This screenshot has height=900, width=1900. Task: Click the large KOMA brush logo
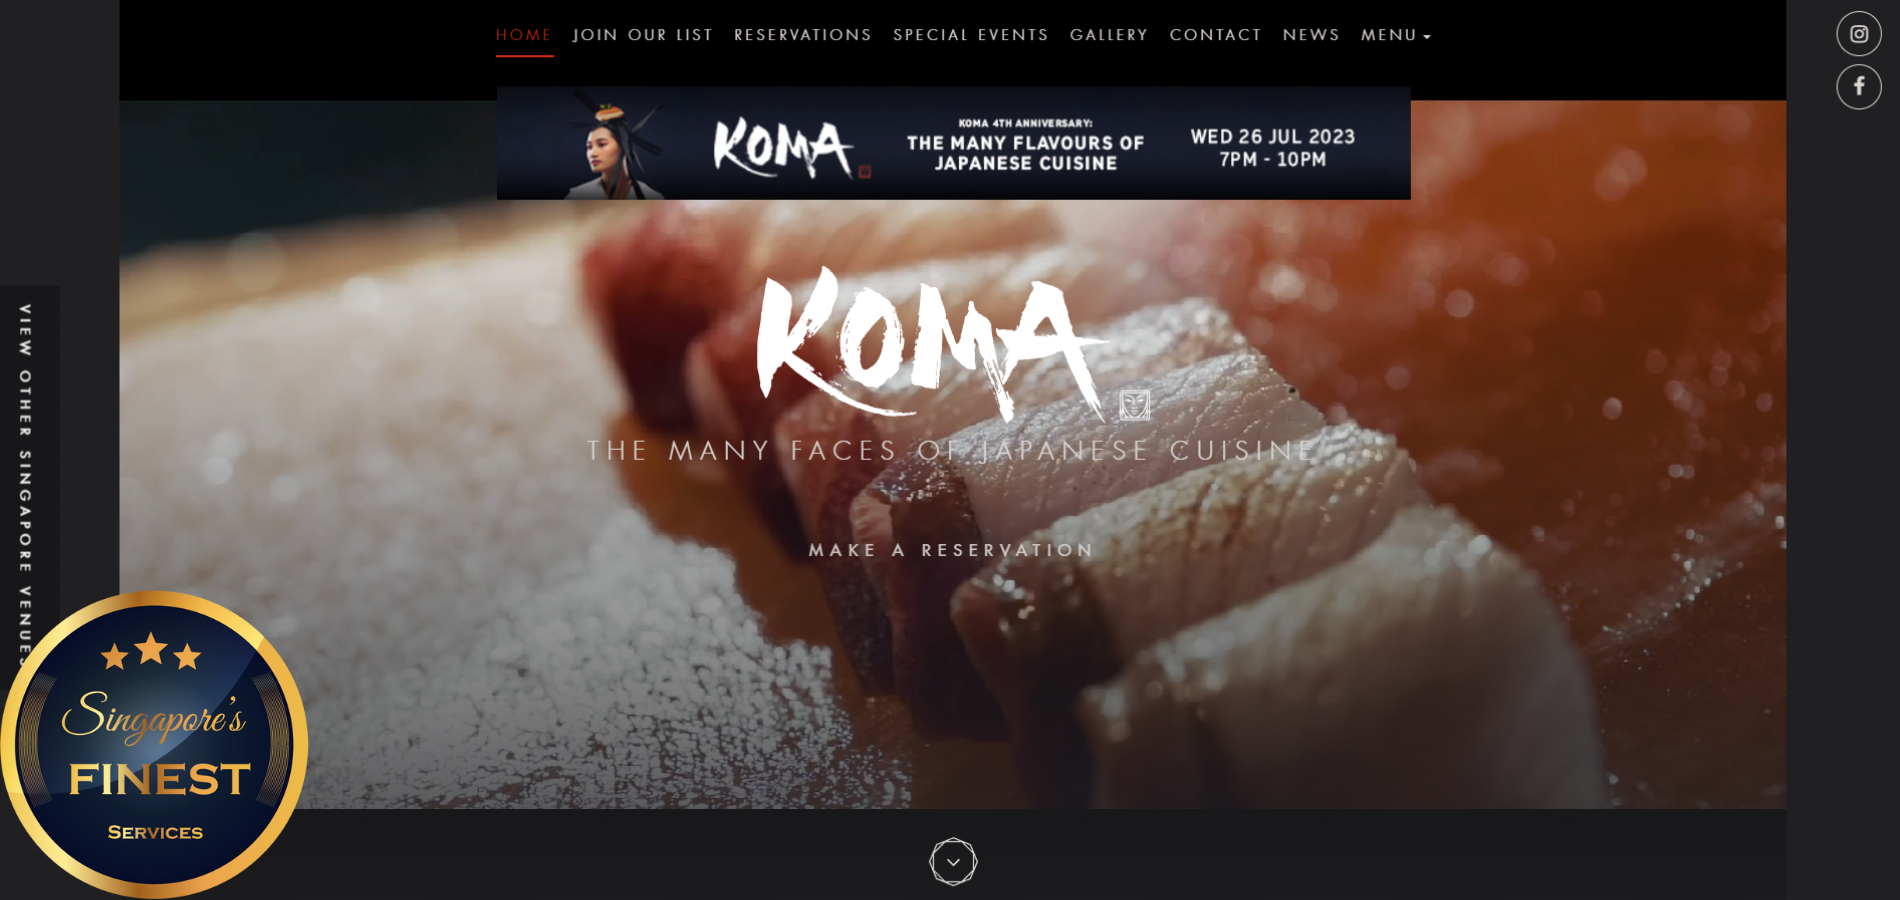click(930, 343)
